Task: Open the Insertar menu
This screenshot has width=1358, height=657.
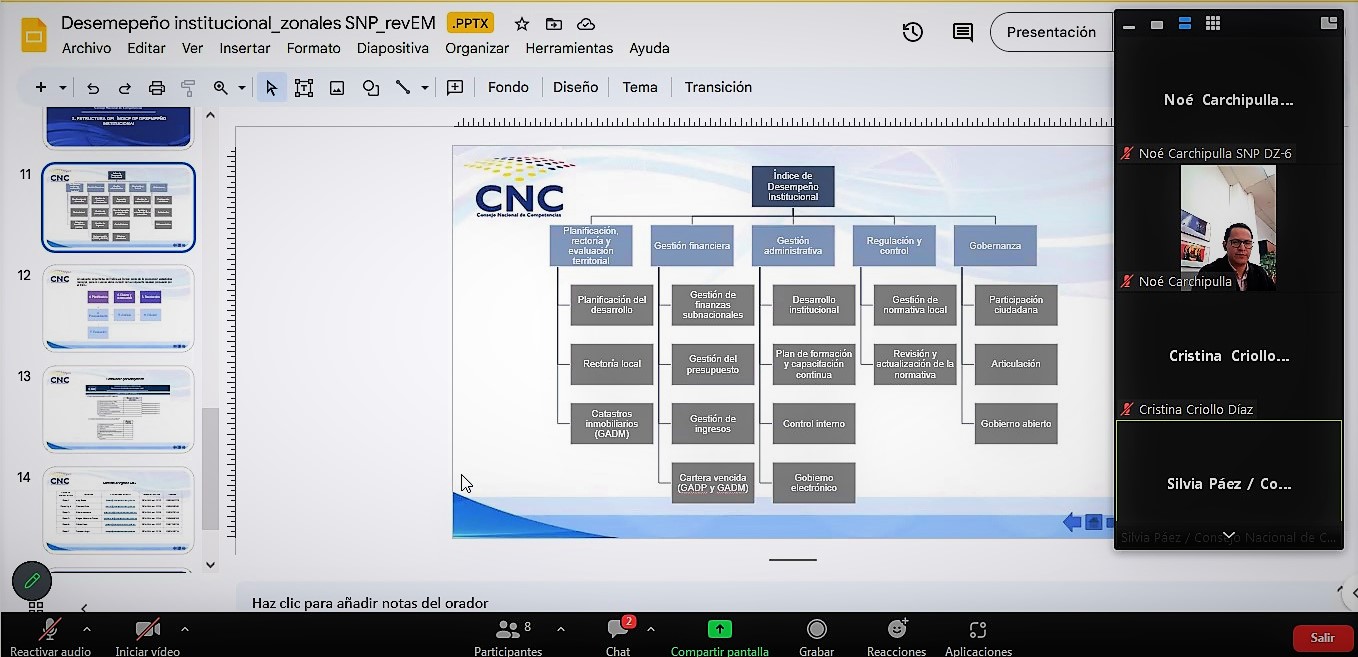Action: (x=245, y=48)
